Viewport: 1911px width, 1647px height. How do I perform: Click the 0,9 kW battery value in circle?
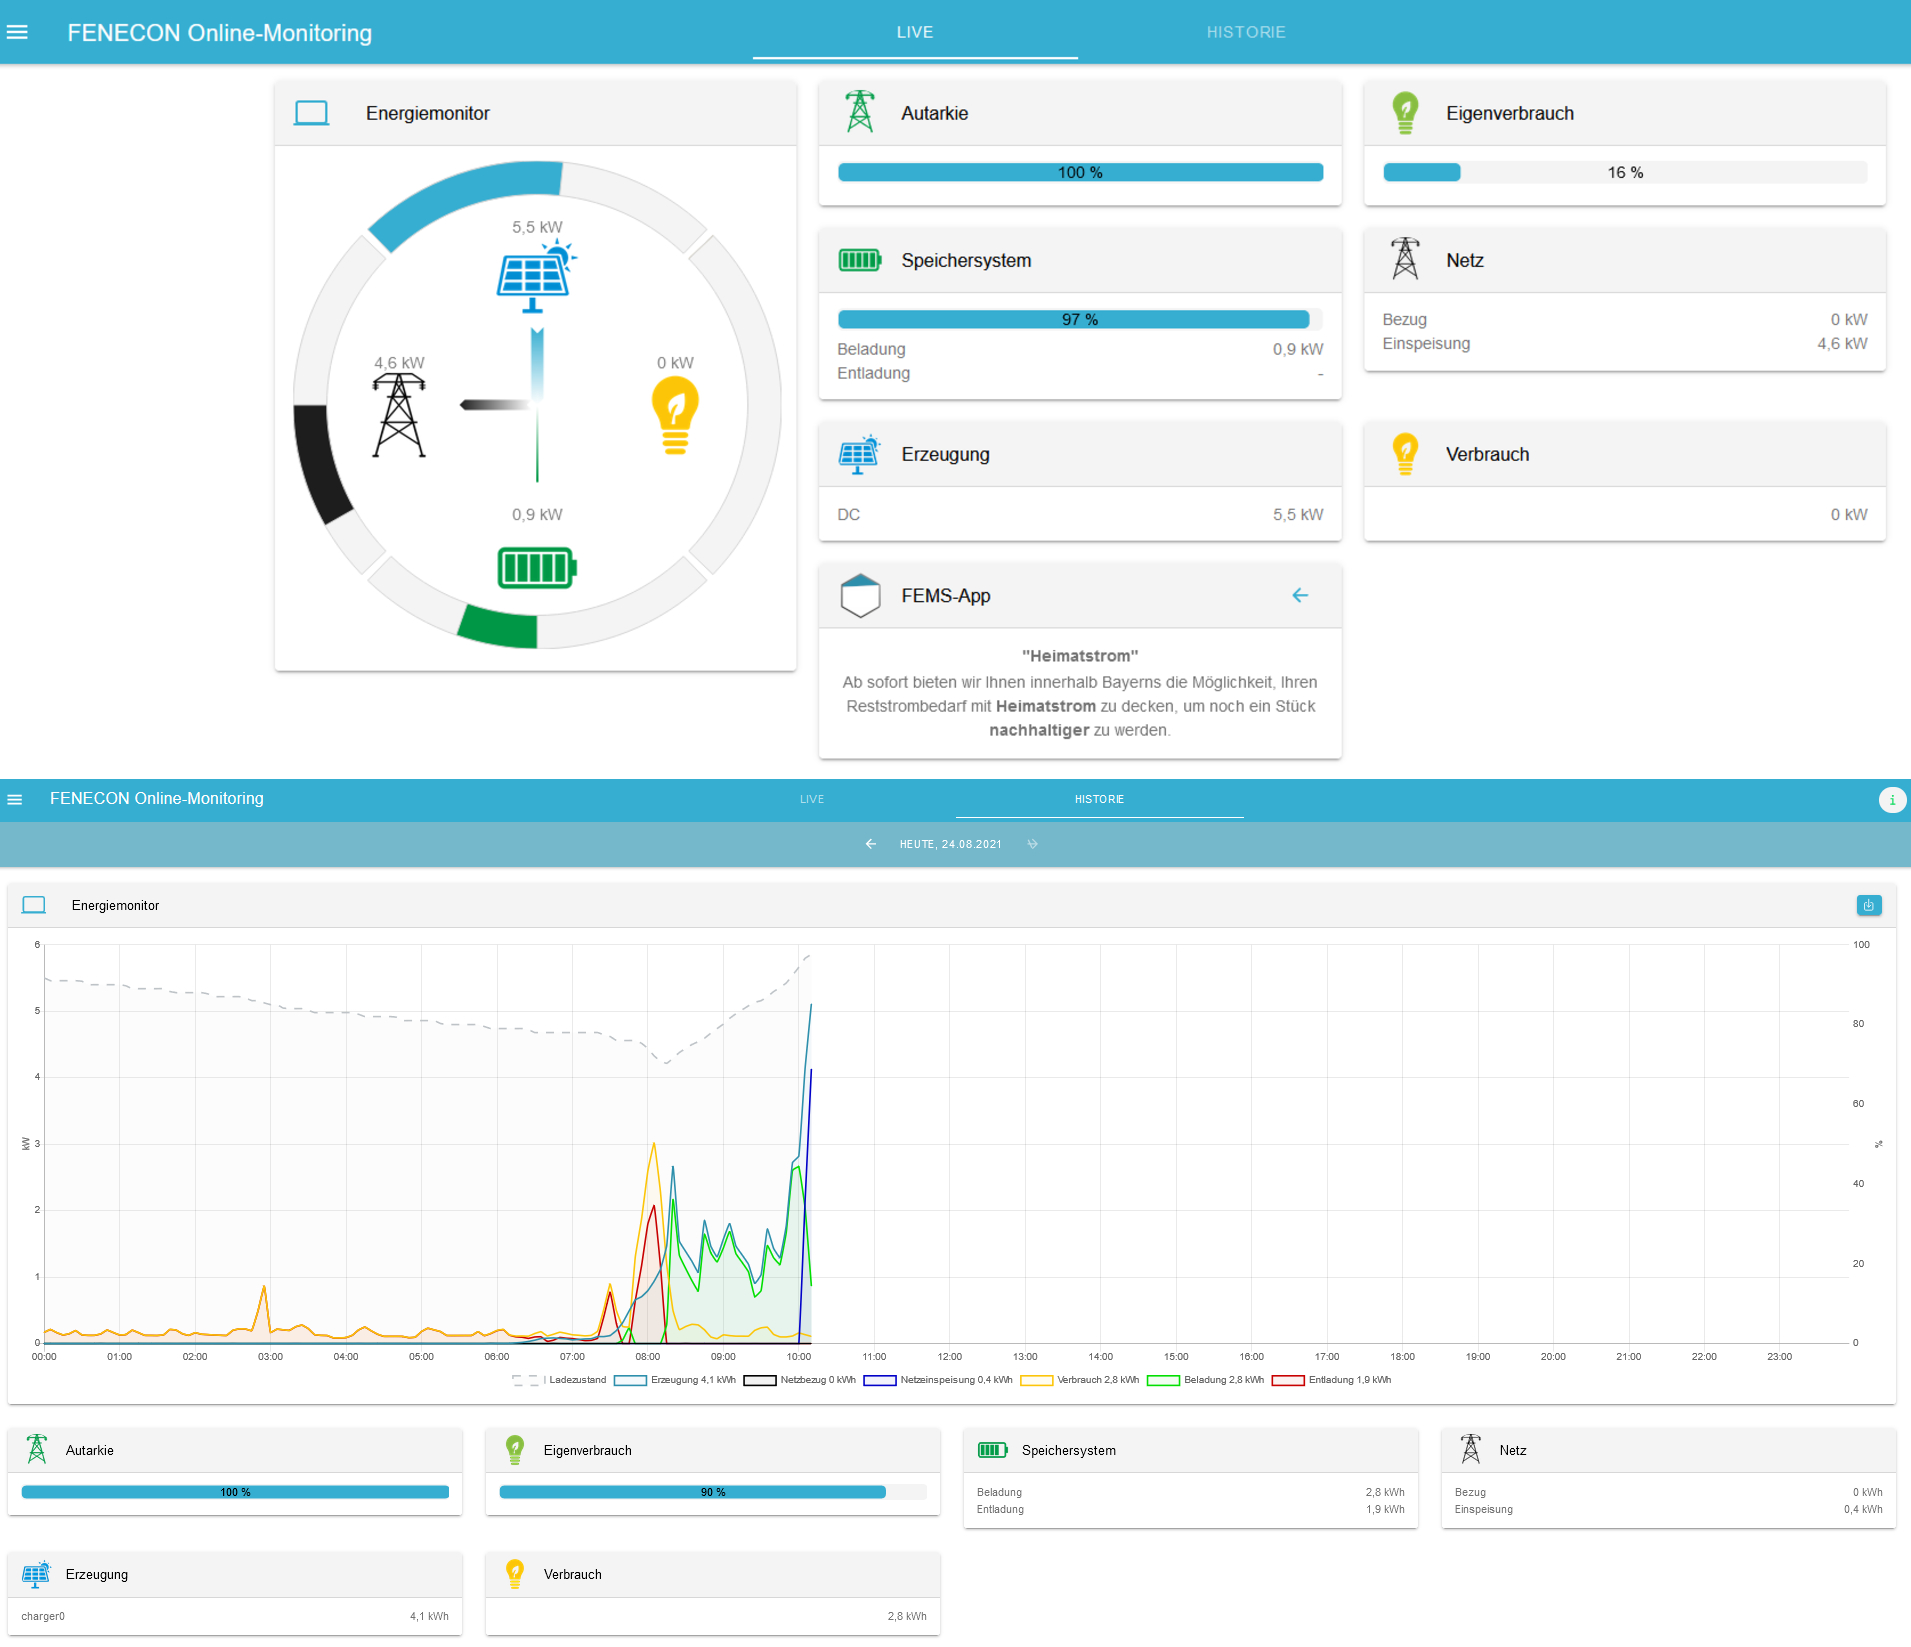point(537,514)
